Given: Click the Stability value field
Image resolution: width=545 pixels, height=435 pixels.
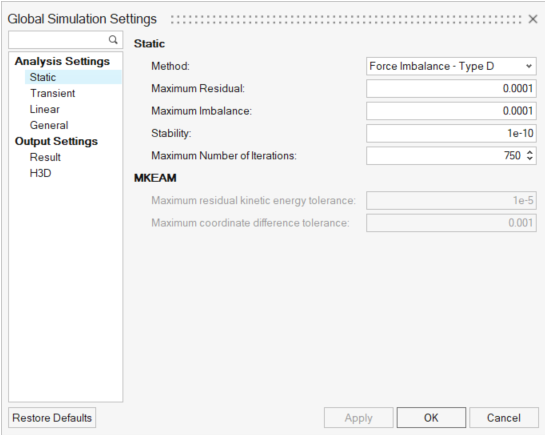Looking at the screenshot, I should point(451,133).
